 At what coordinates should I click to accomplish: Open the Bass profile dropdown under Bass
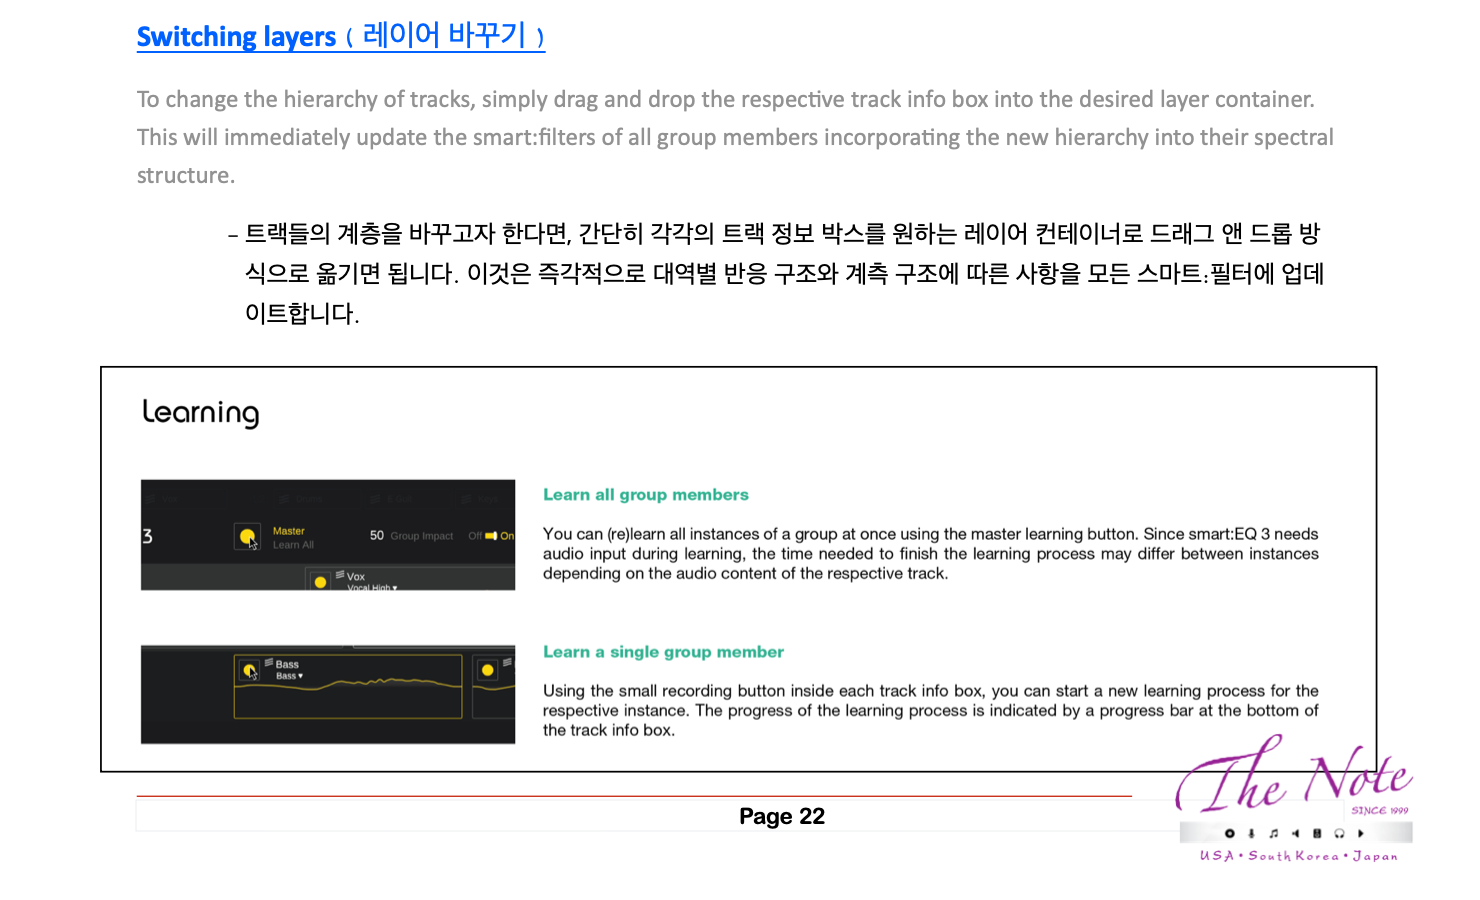click(x=289, y=676)
